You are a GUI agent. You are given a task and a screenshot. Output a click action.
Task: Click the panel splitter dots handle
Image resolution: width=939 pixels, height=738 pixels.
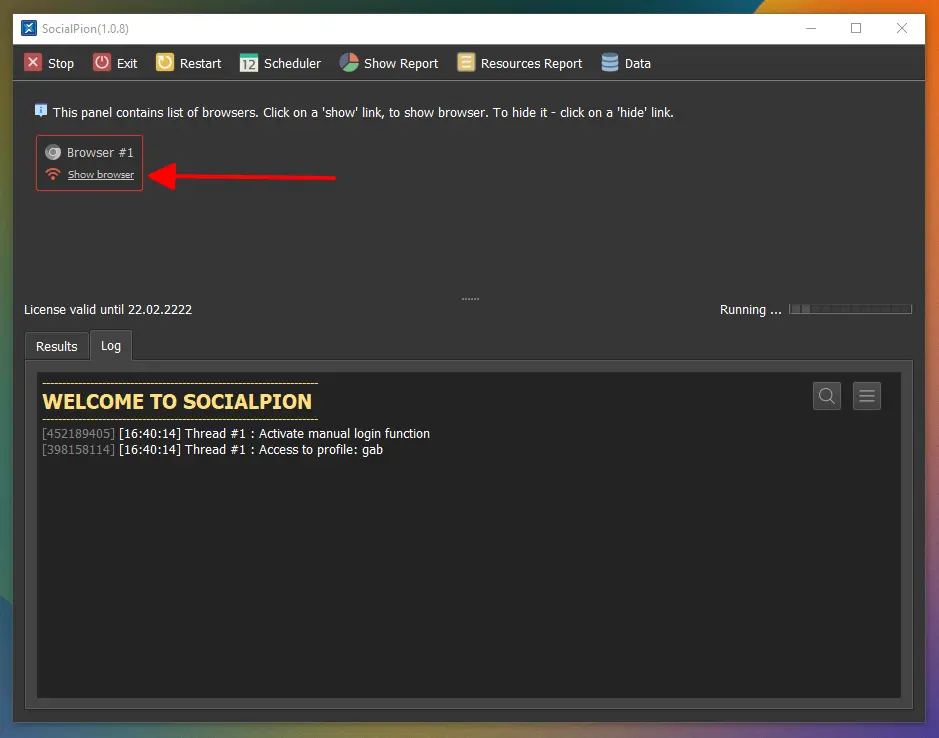pos(470,298)
